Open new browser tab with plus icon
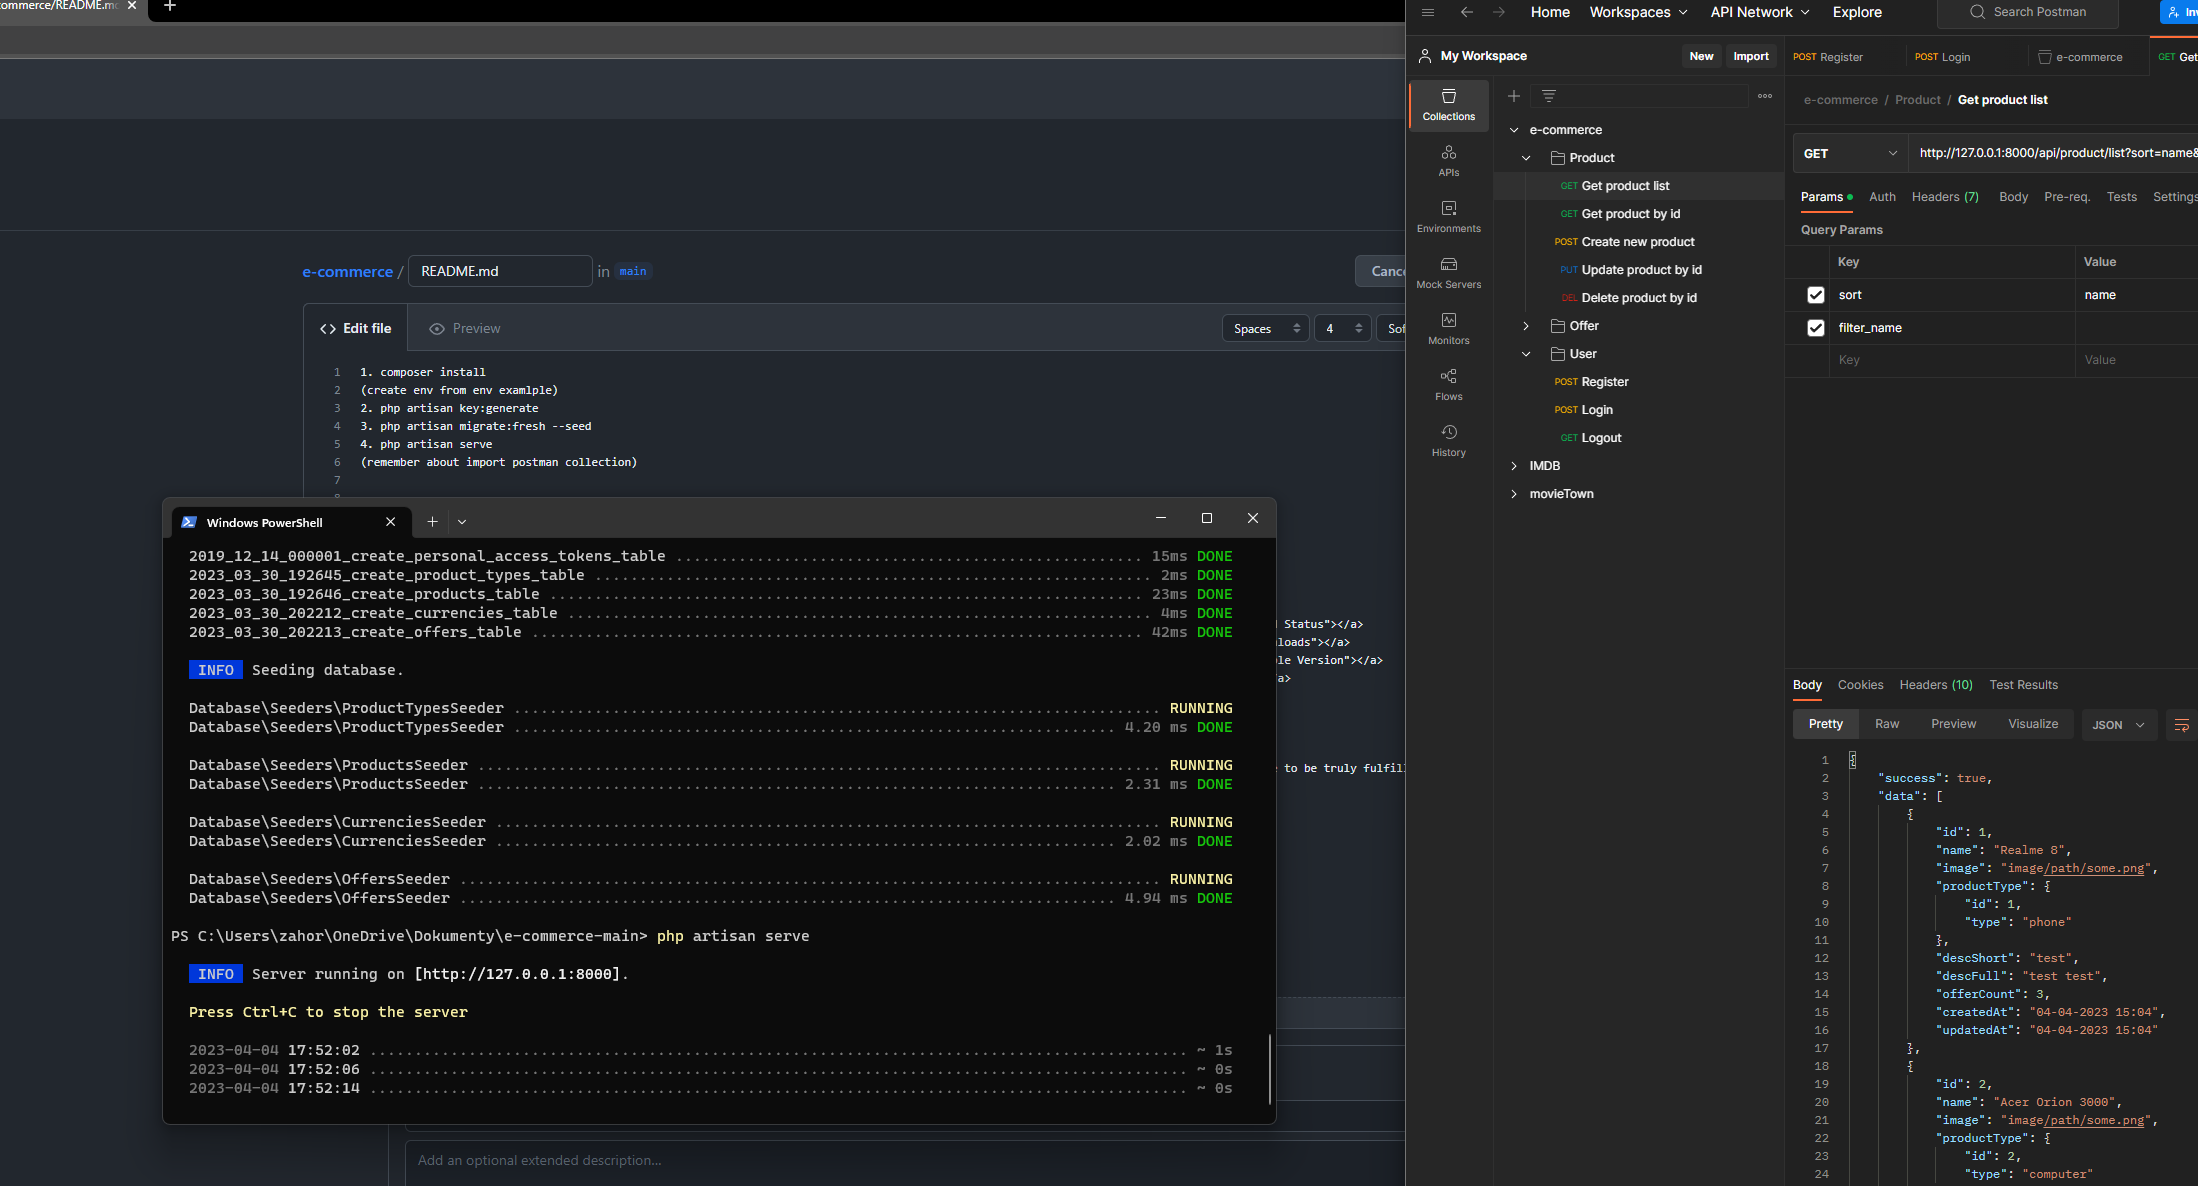The width and height of the screenshot is (2198, 1186). tap(170, 6)
